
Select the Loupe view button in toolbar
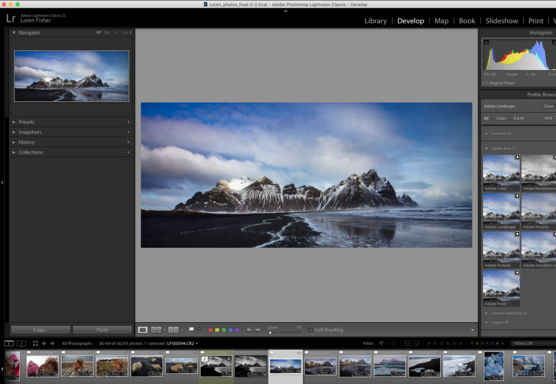143,330
